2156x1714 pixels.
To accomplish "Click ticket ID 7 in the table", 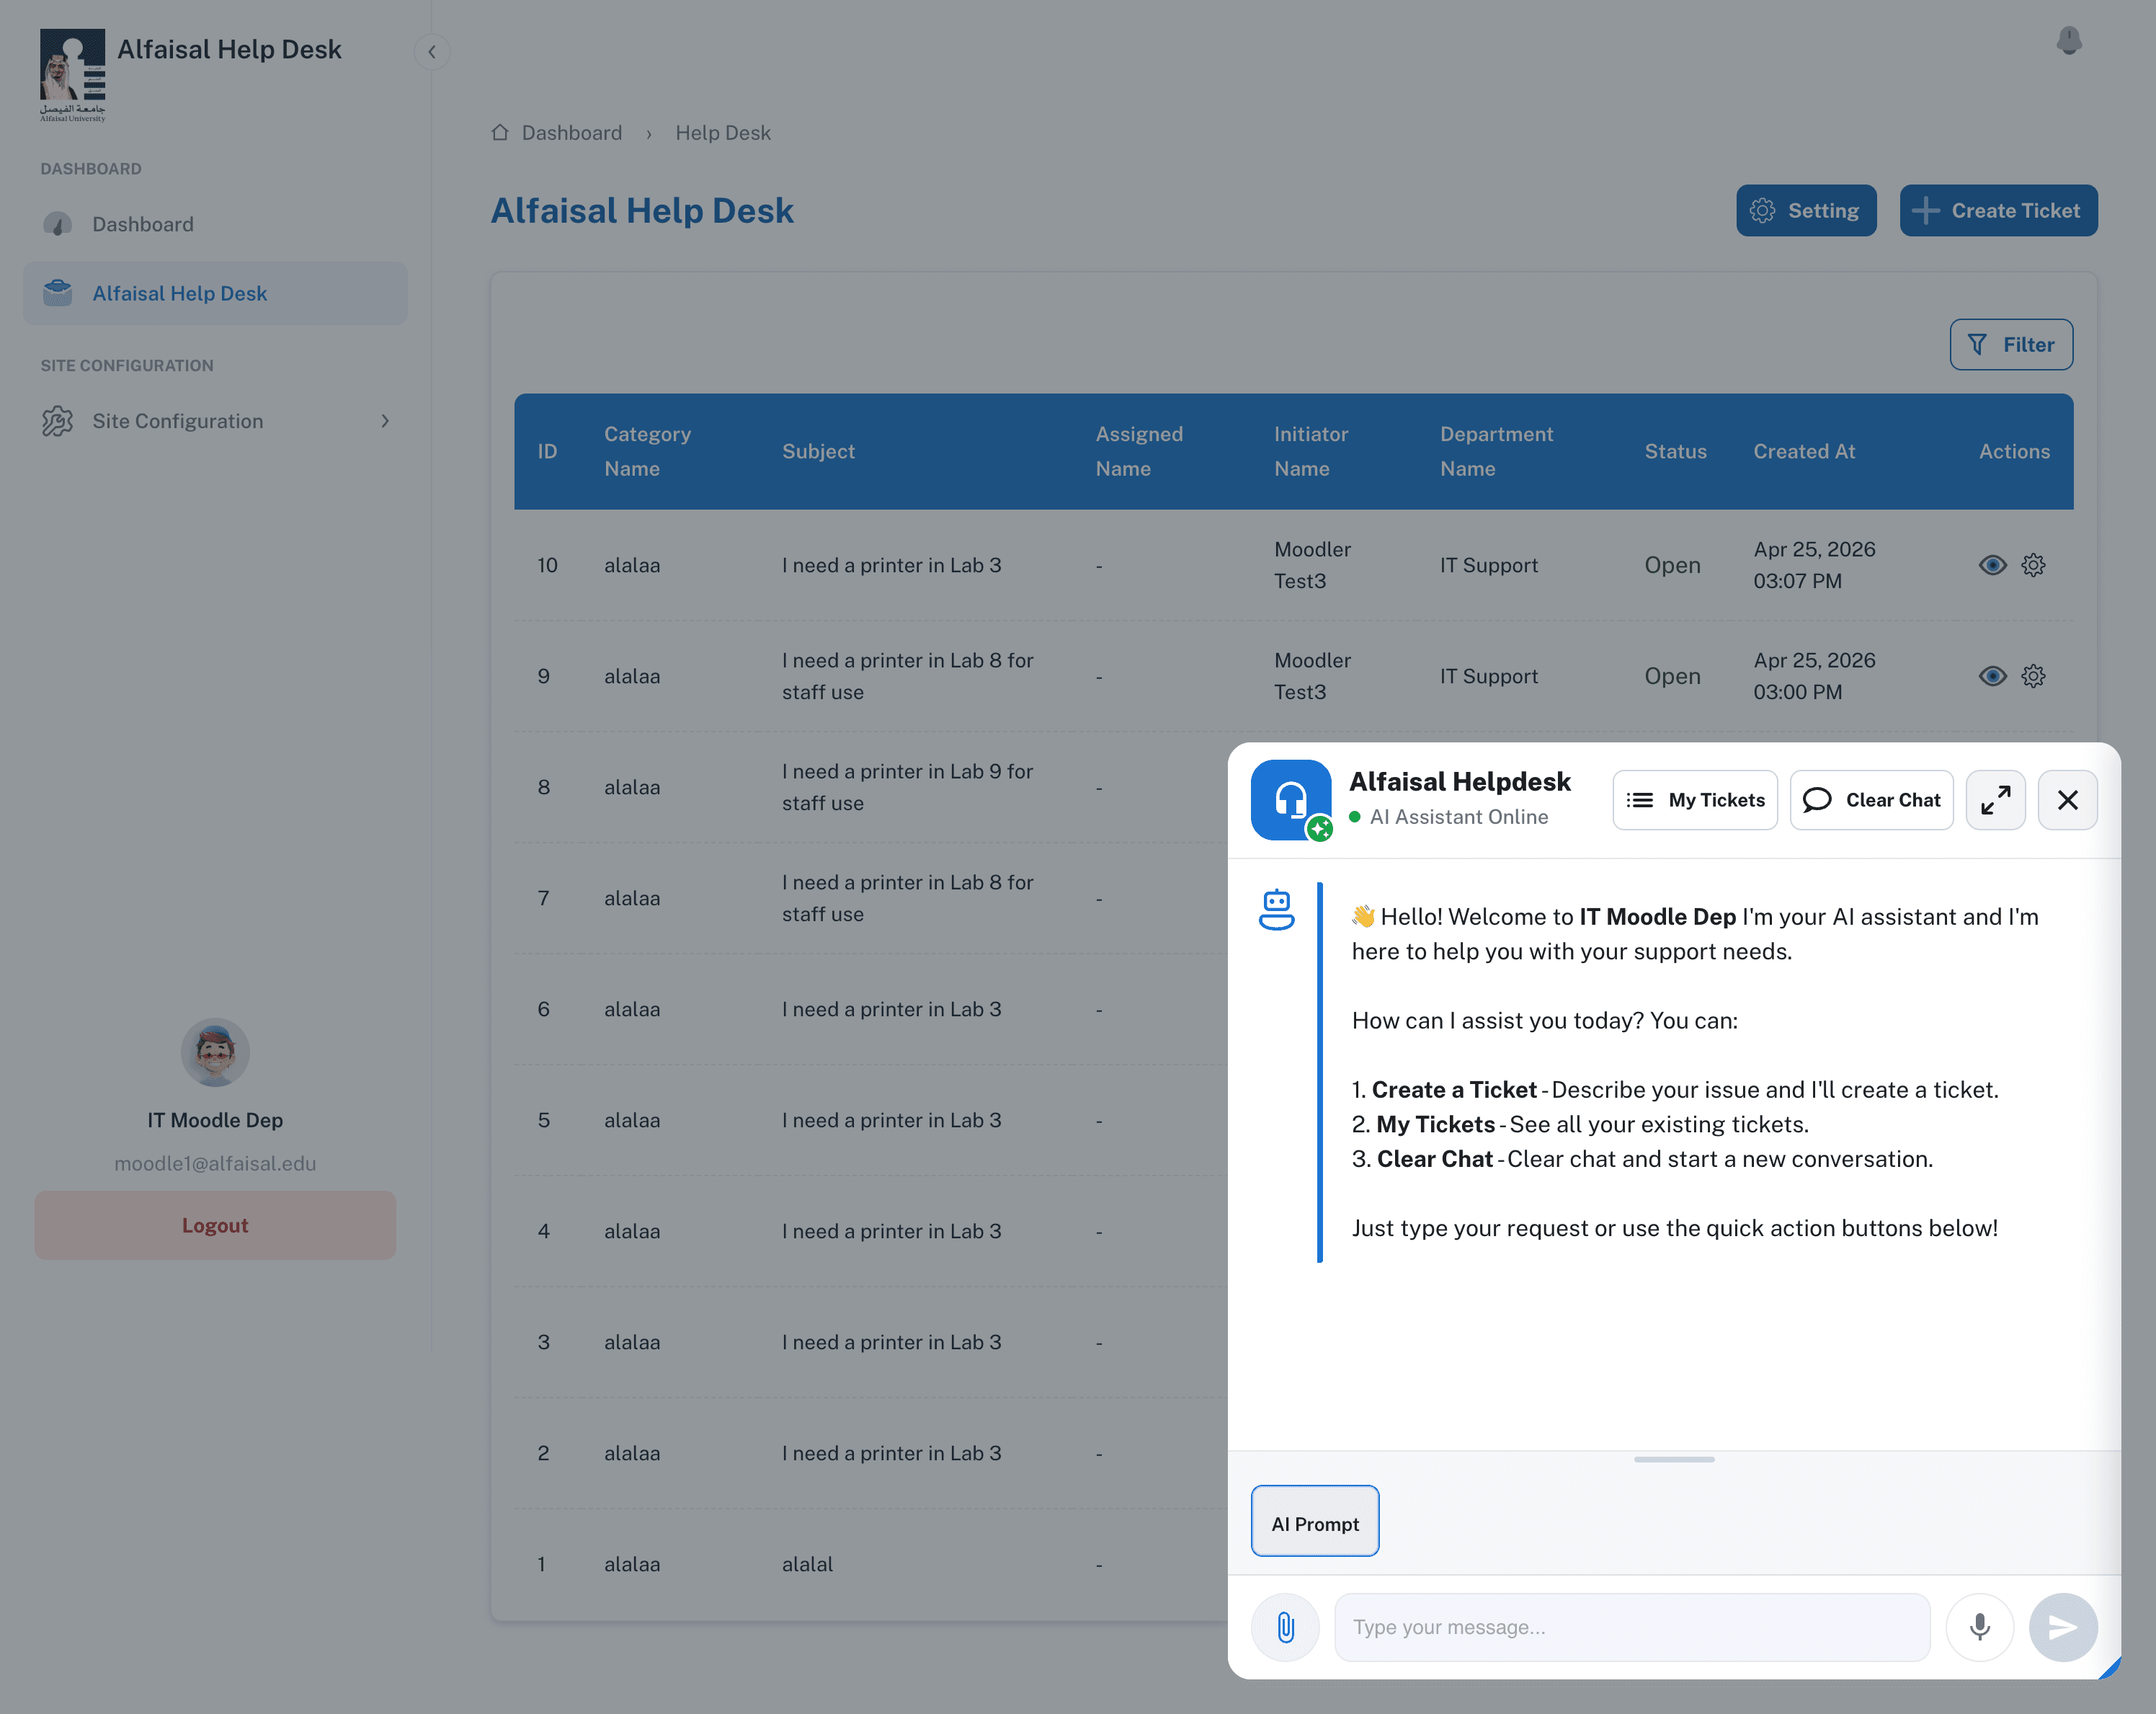I will coord(543,898).
